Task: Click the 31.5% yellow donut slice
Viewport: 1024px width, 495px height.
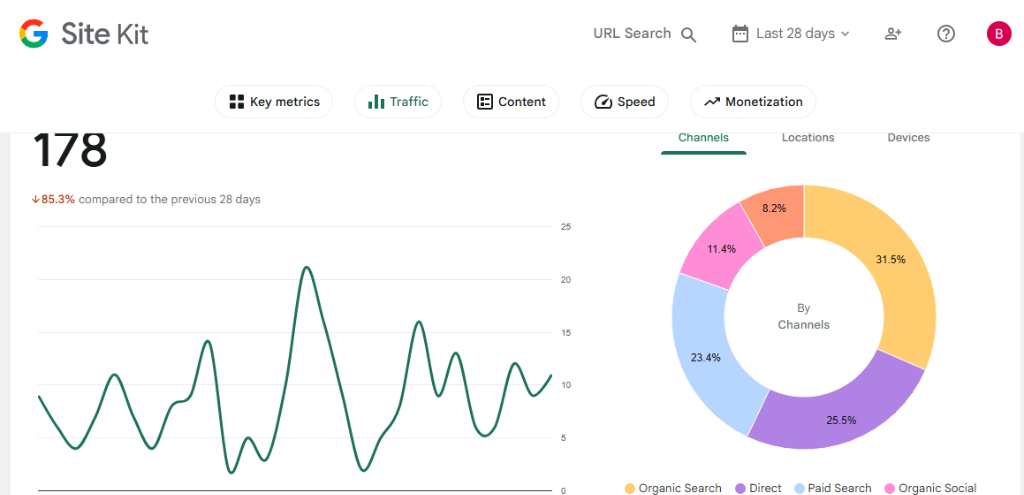Action: click(x=889, y=259)
